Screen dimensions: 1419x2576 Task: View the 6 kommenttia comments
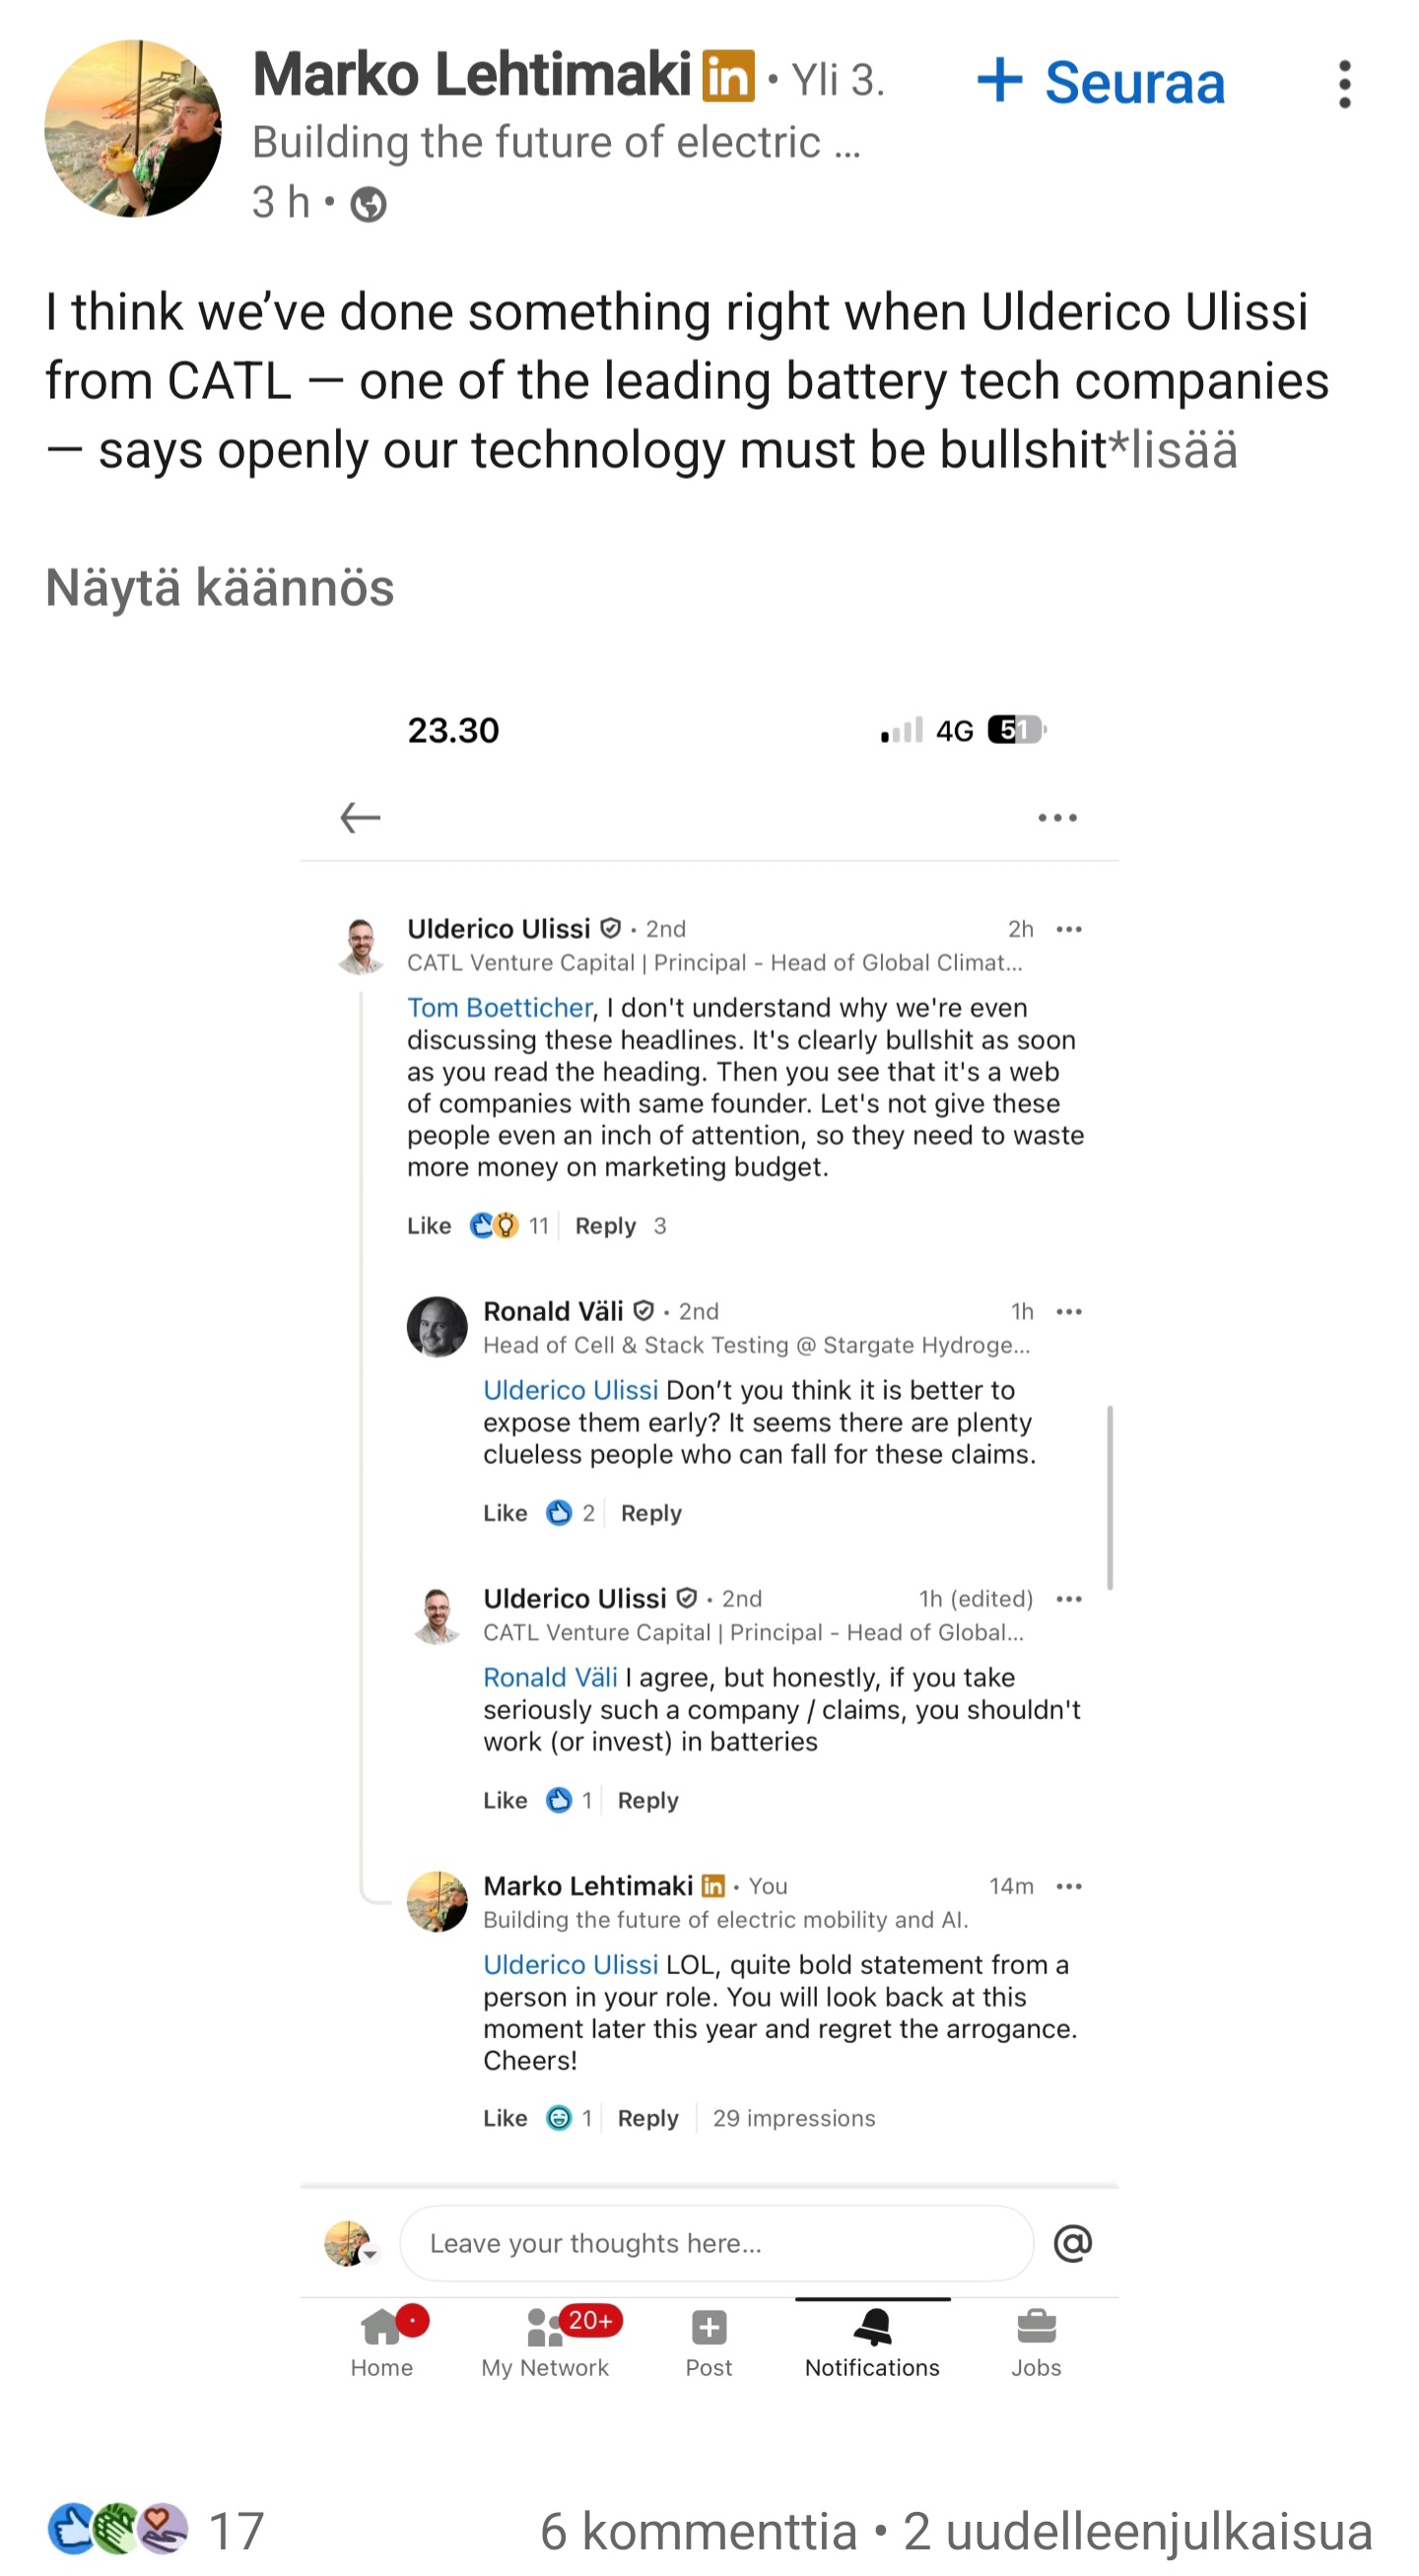click(698, 2532)
